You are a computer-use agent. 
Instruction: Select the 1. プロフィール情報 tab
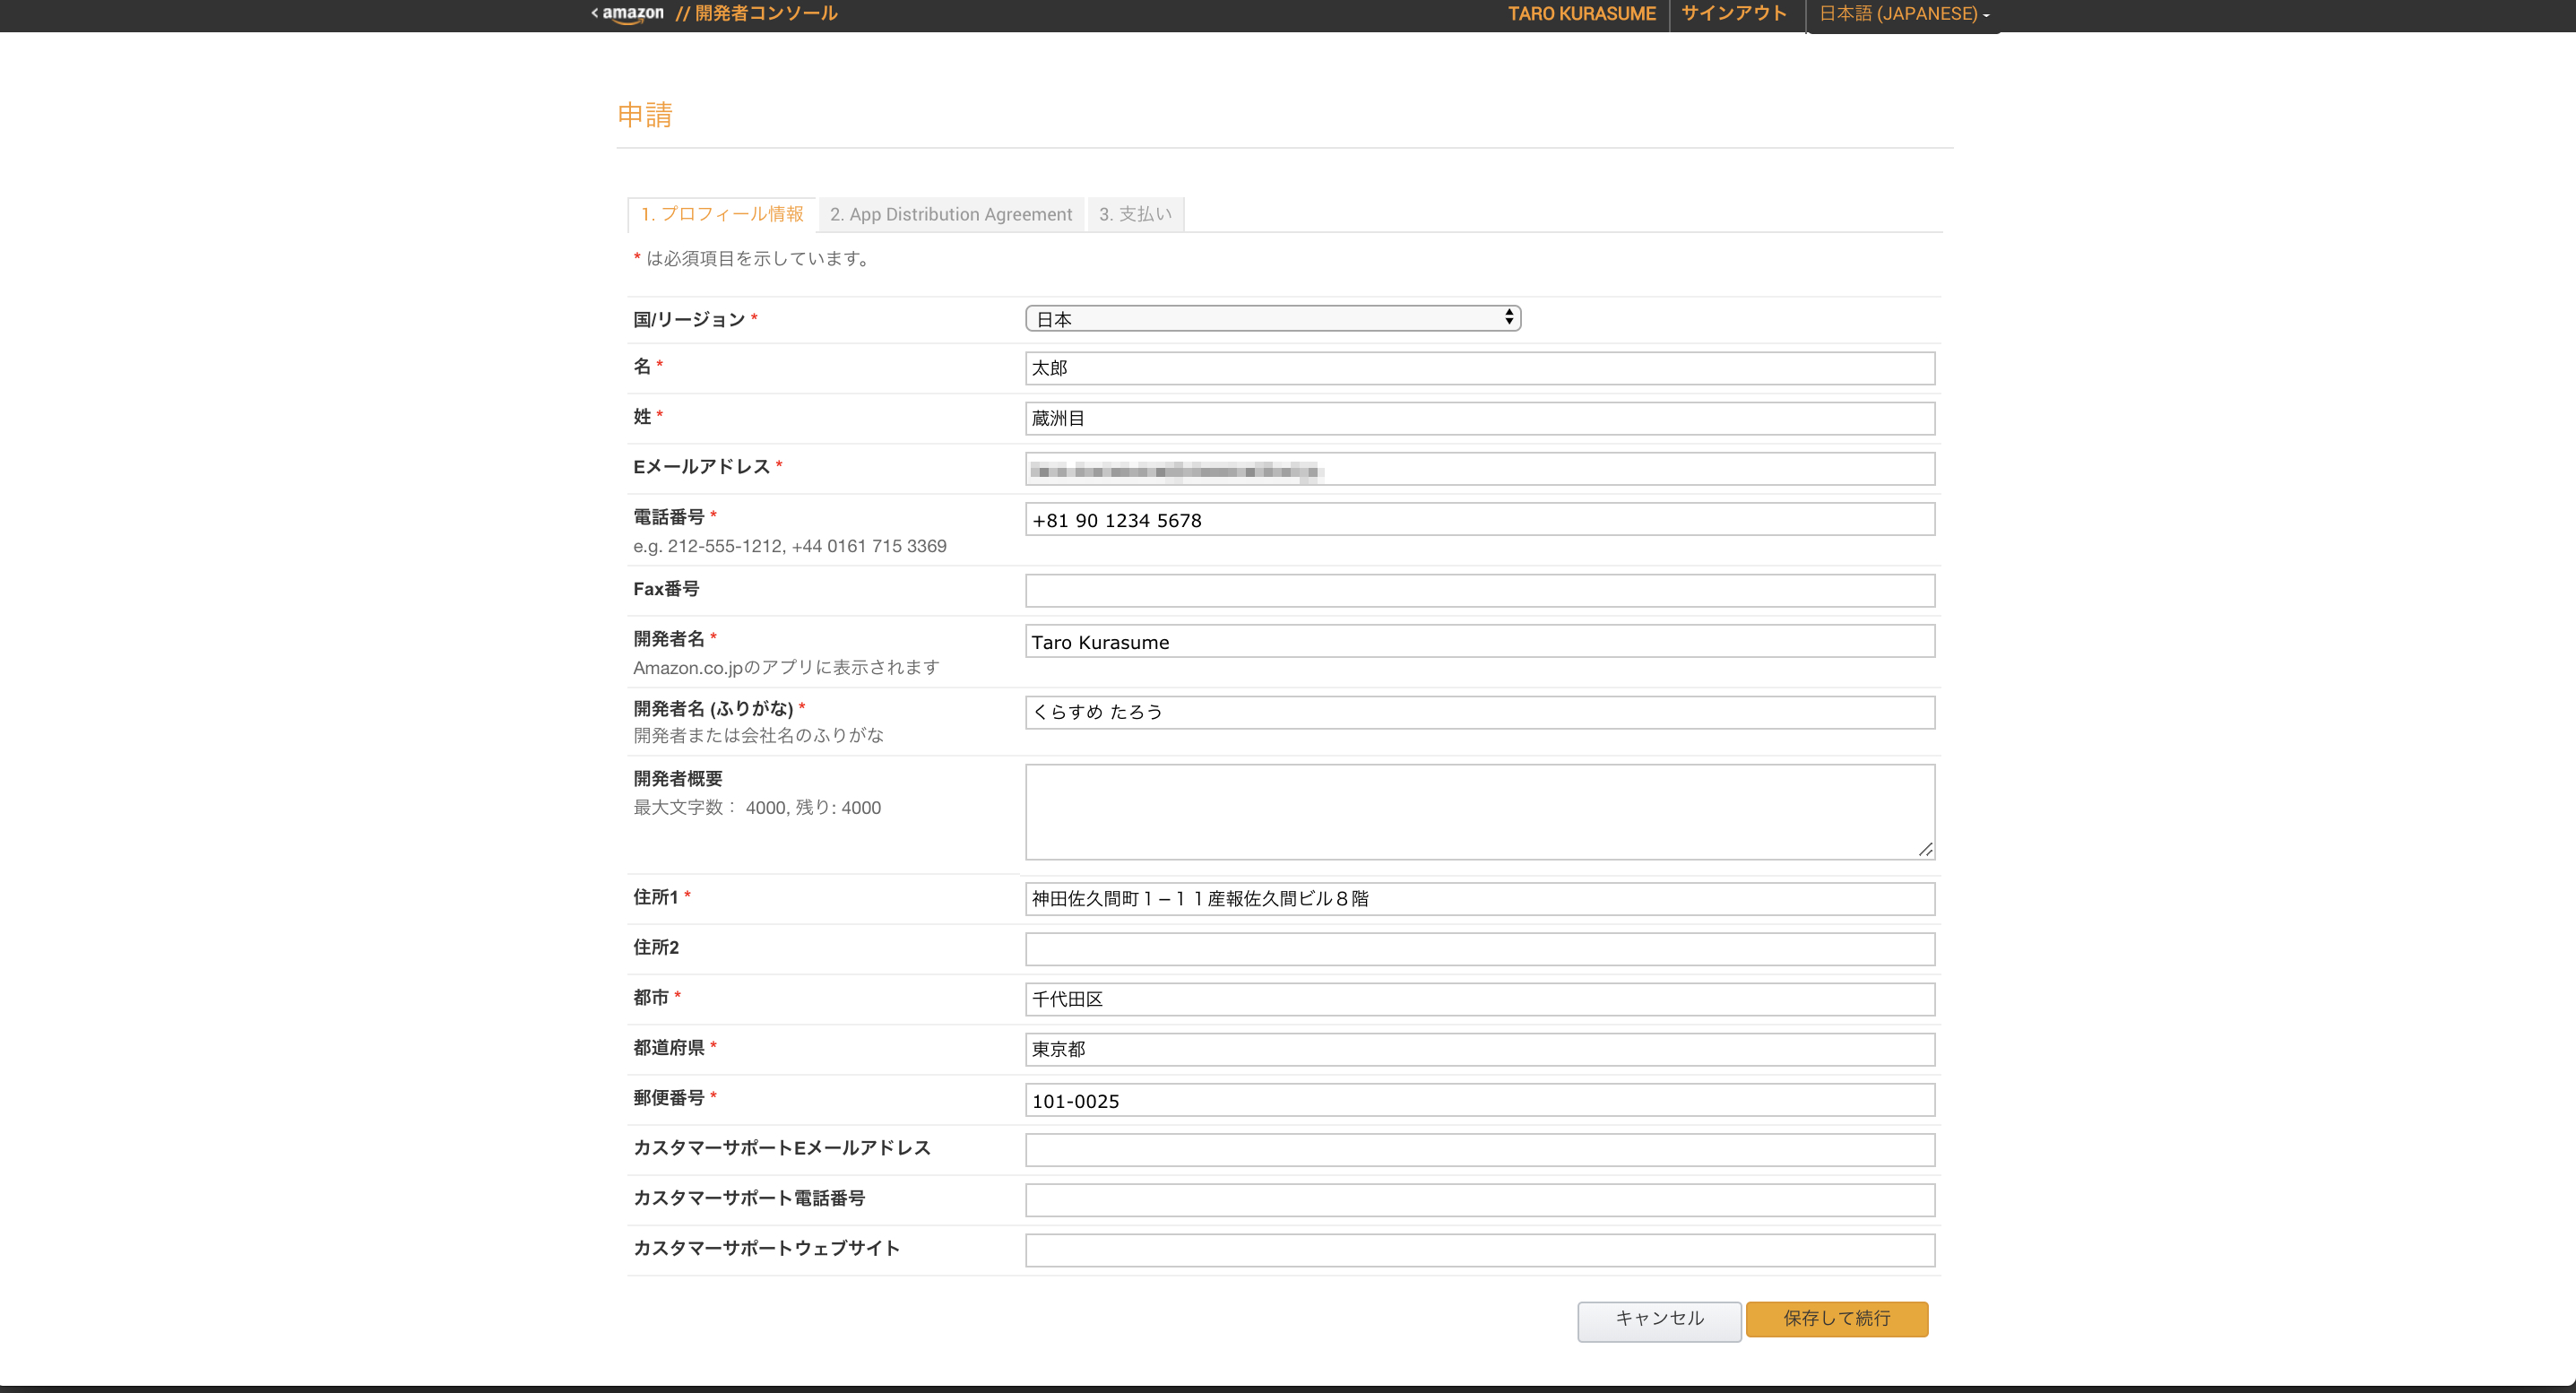click(x=722, y=214)
